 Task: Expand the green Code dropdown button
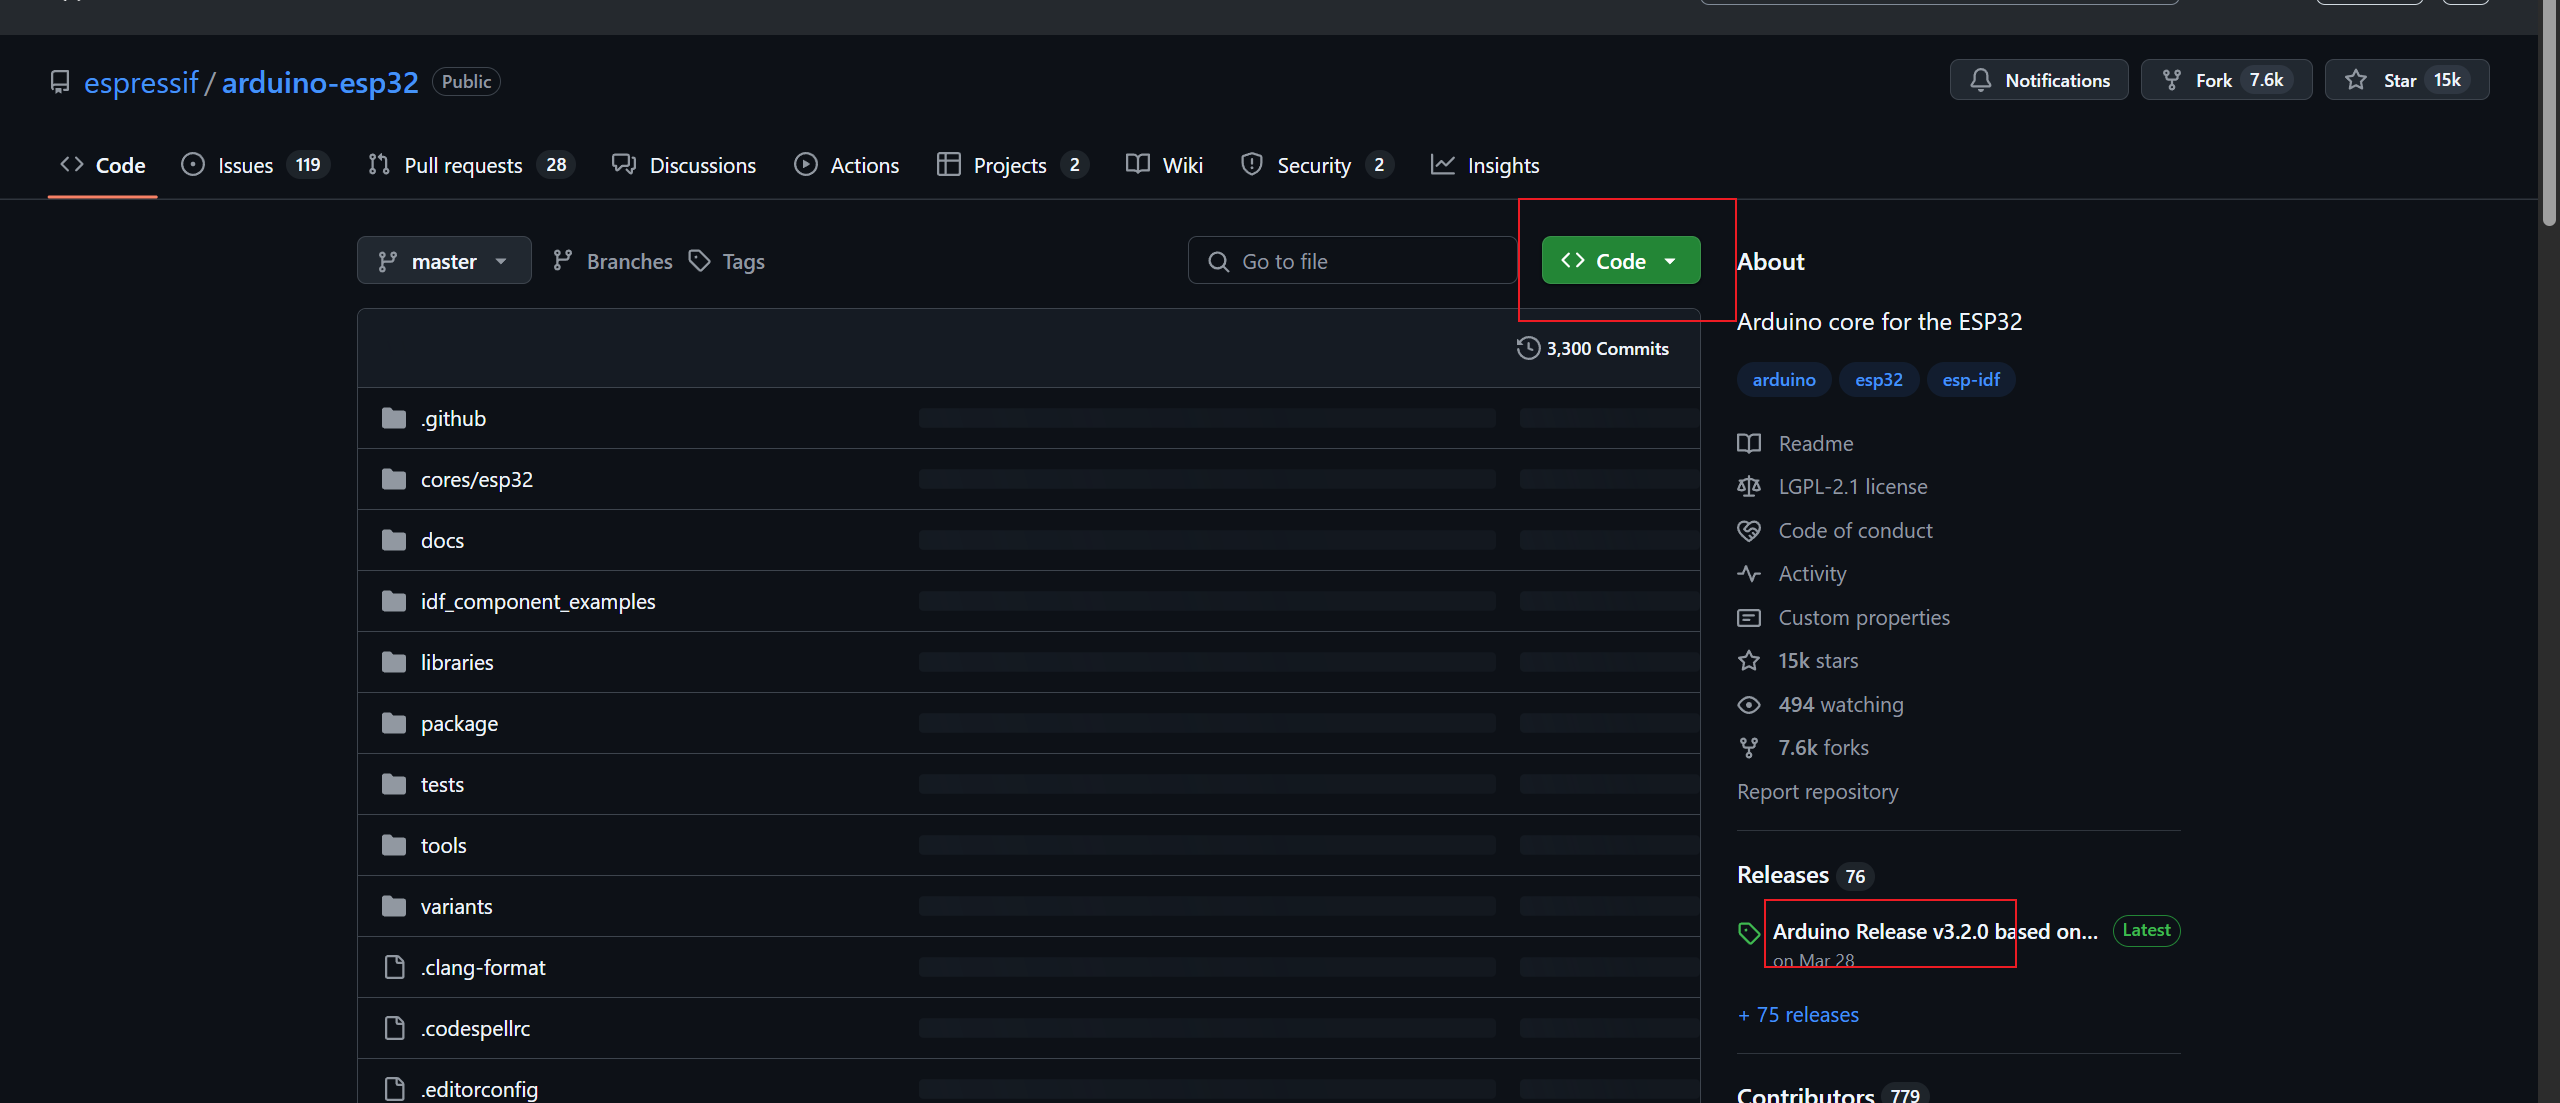(1621, 261)
